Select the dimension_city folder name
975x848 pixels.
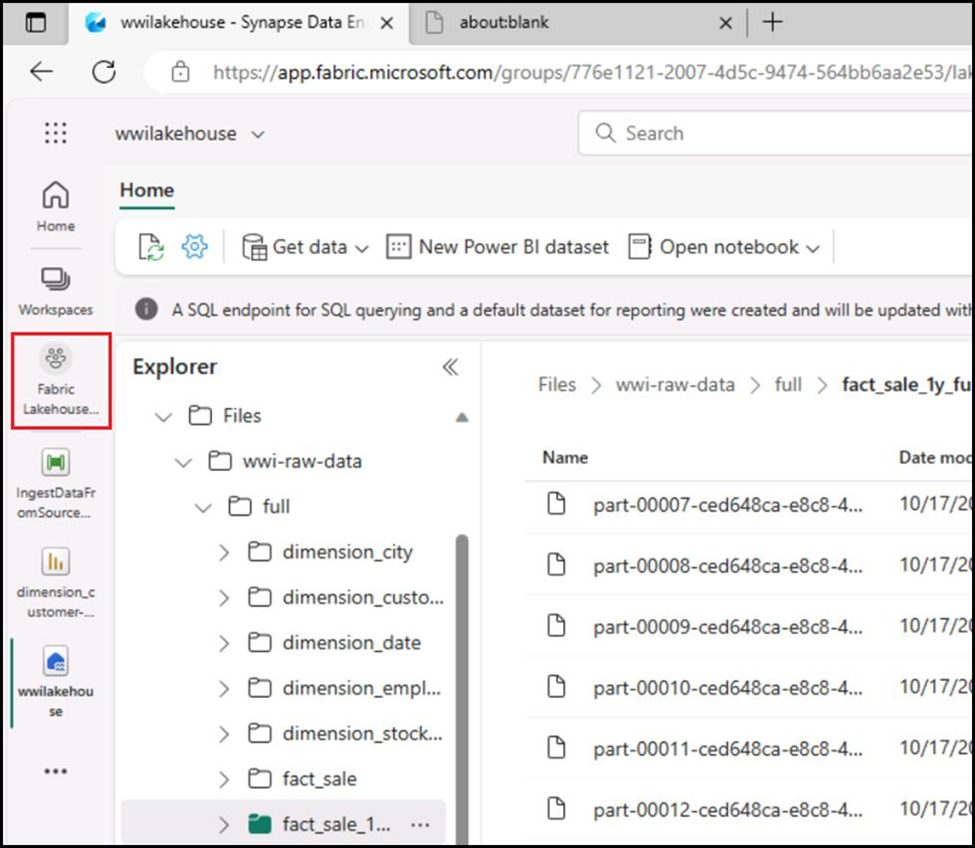click(x=348, y=552)
